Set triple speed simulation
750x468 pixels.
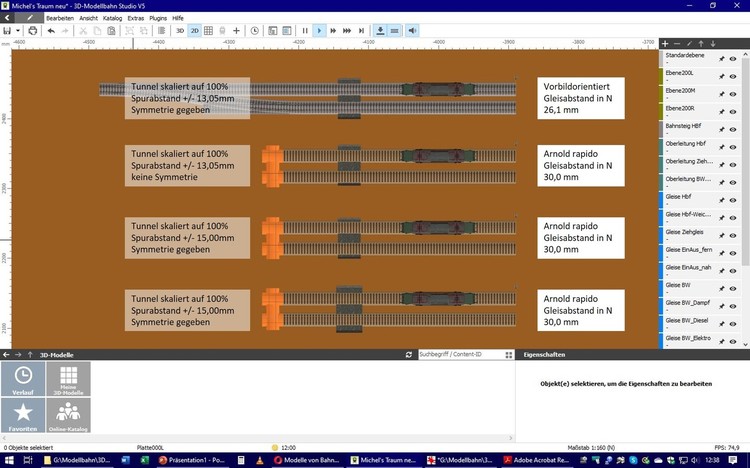click(x=347, y=31)
